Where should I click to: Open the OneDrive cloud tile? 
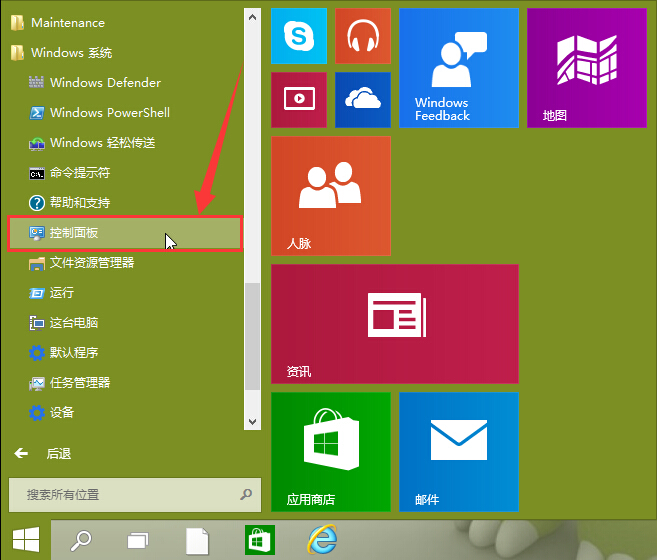pyautogui.click(x=362, y=99)
